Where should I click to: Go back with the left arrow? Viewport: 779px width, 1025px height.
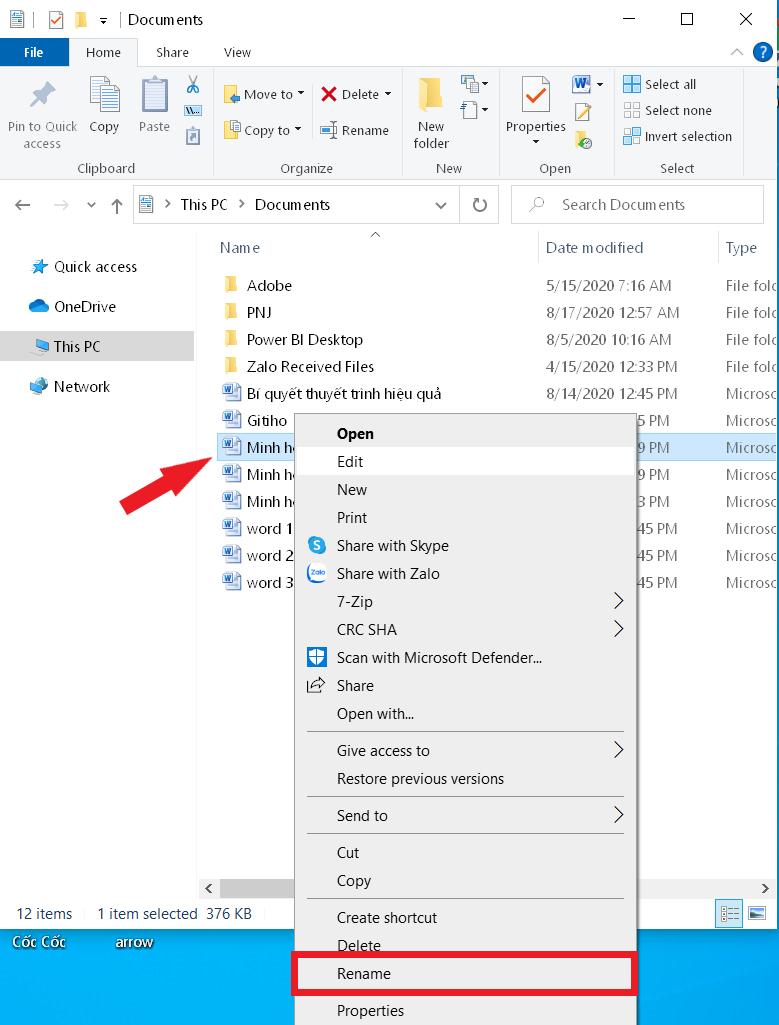pos(23,205)
